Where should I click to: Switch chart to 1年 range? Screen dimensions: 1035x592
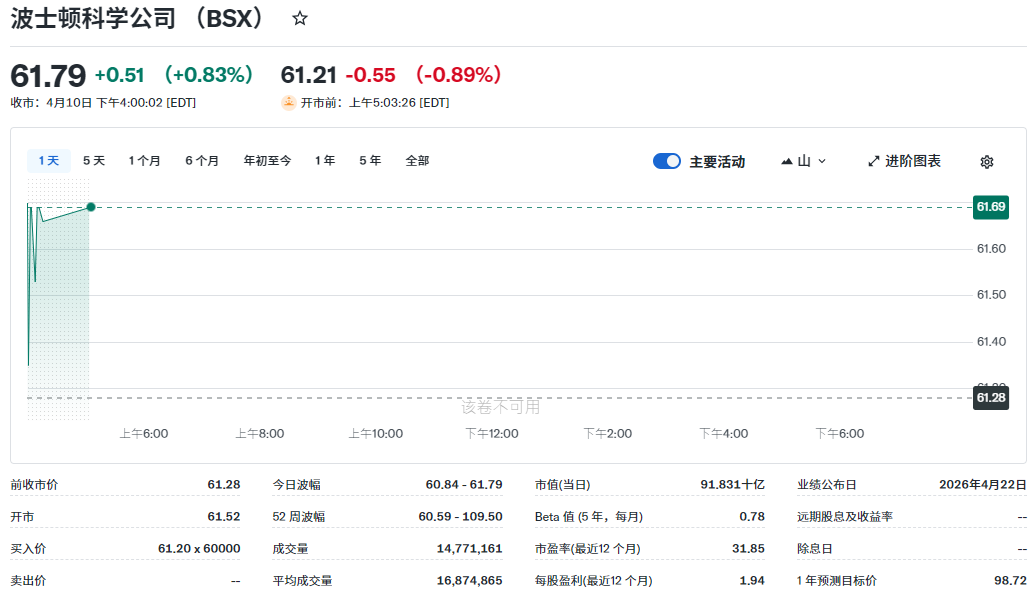click(325, 161)
